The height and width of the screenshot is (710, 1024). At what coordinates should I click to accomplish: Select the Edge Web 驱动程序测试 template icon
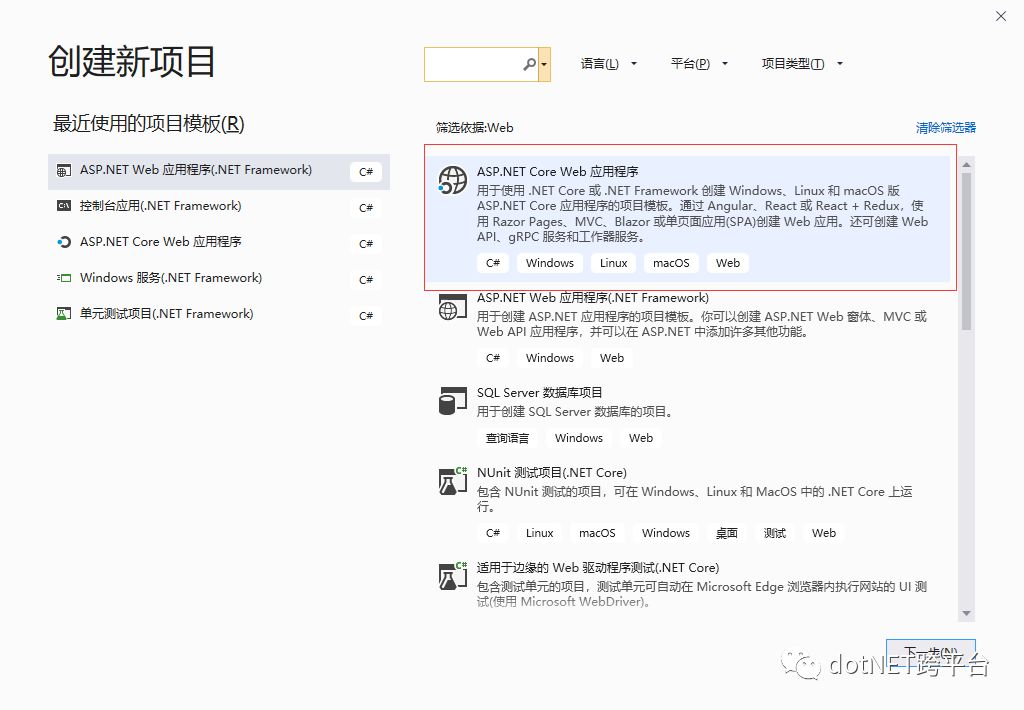[x=453, y=575]
